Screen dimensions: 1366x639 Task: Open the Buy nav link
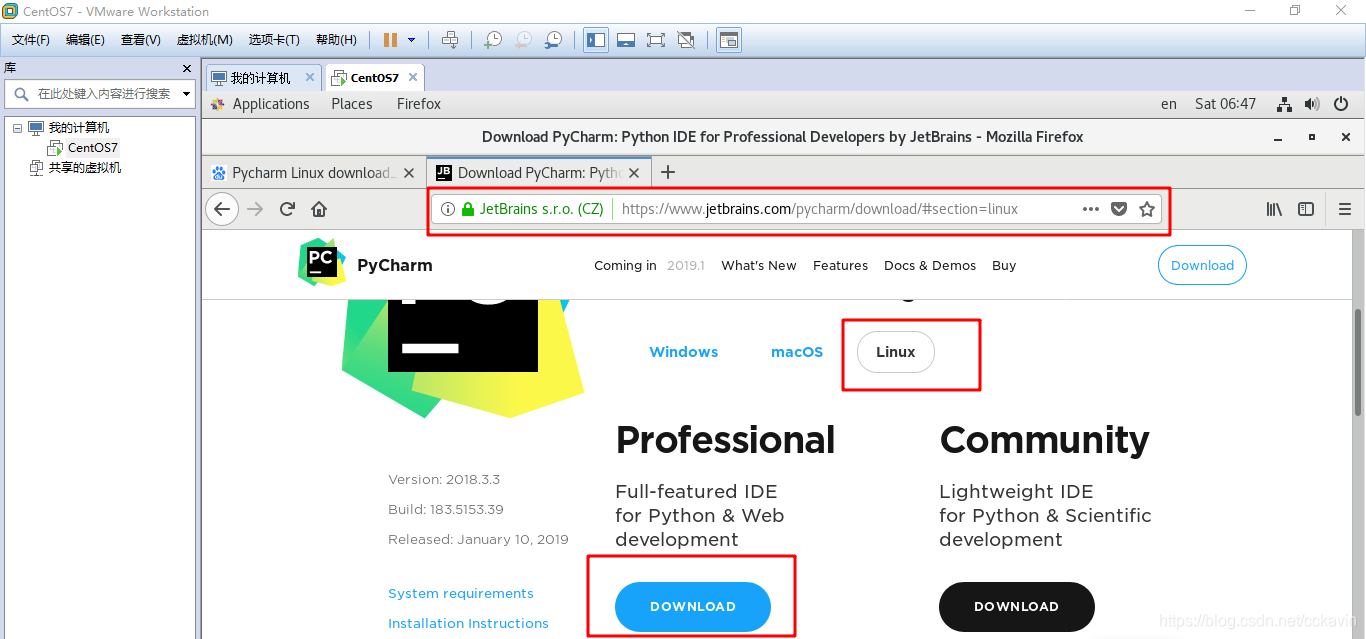pos(1004,266)
